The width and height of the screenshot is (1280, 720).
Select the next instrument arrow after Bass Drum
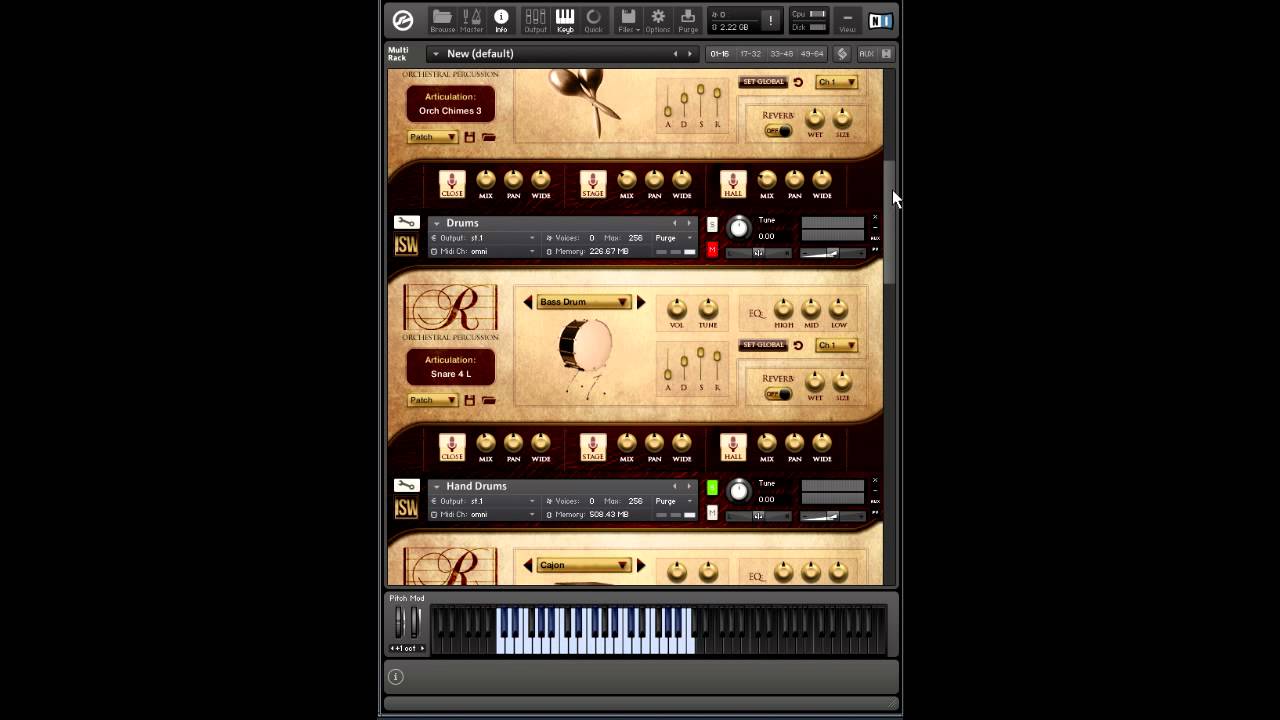tap(641, 302)
